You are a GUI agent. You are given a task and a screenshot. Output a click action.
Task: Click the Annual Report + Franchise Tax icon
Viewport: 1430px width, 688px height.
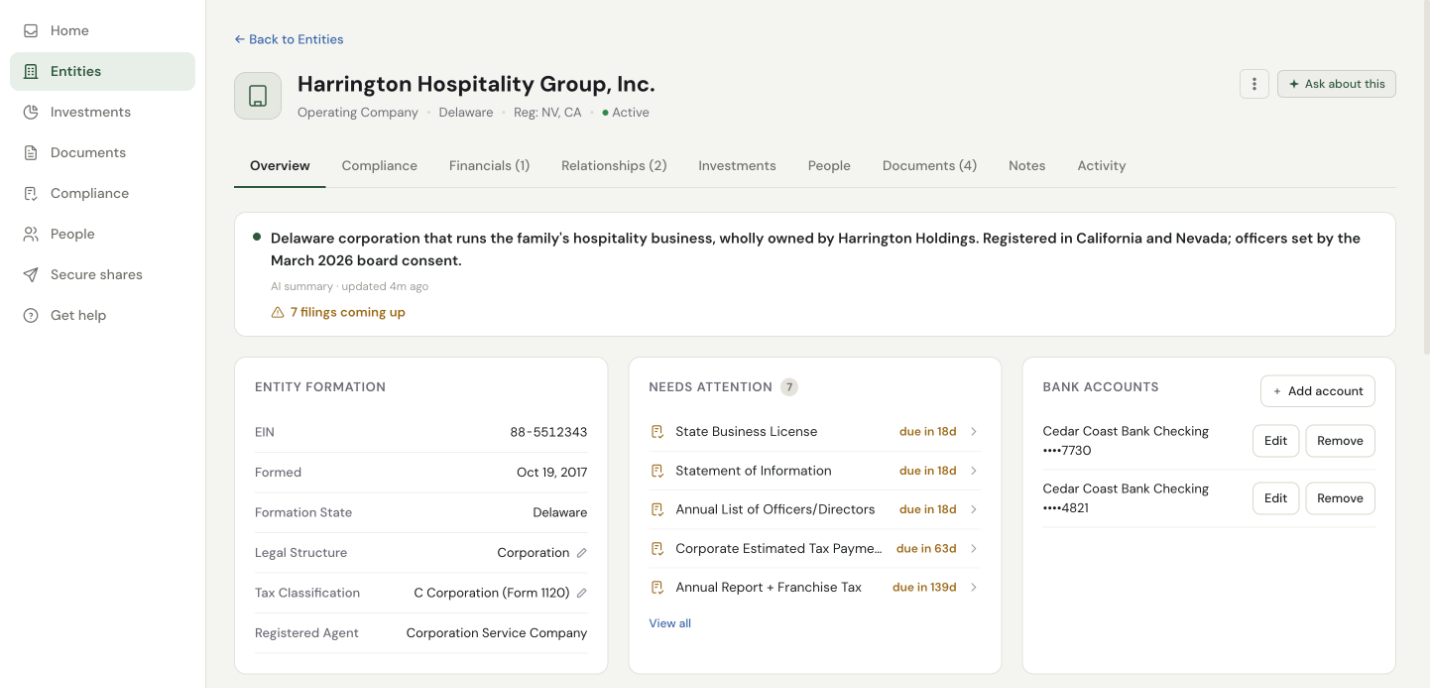tap(657, 588)
